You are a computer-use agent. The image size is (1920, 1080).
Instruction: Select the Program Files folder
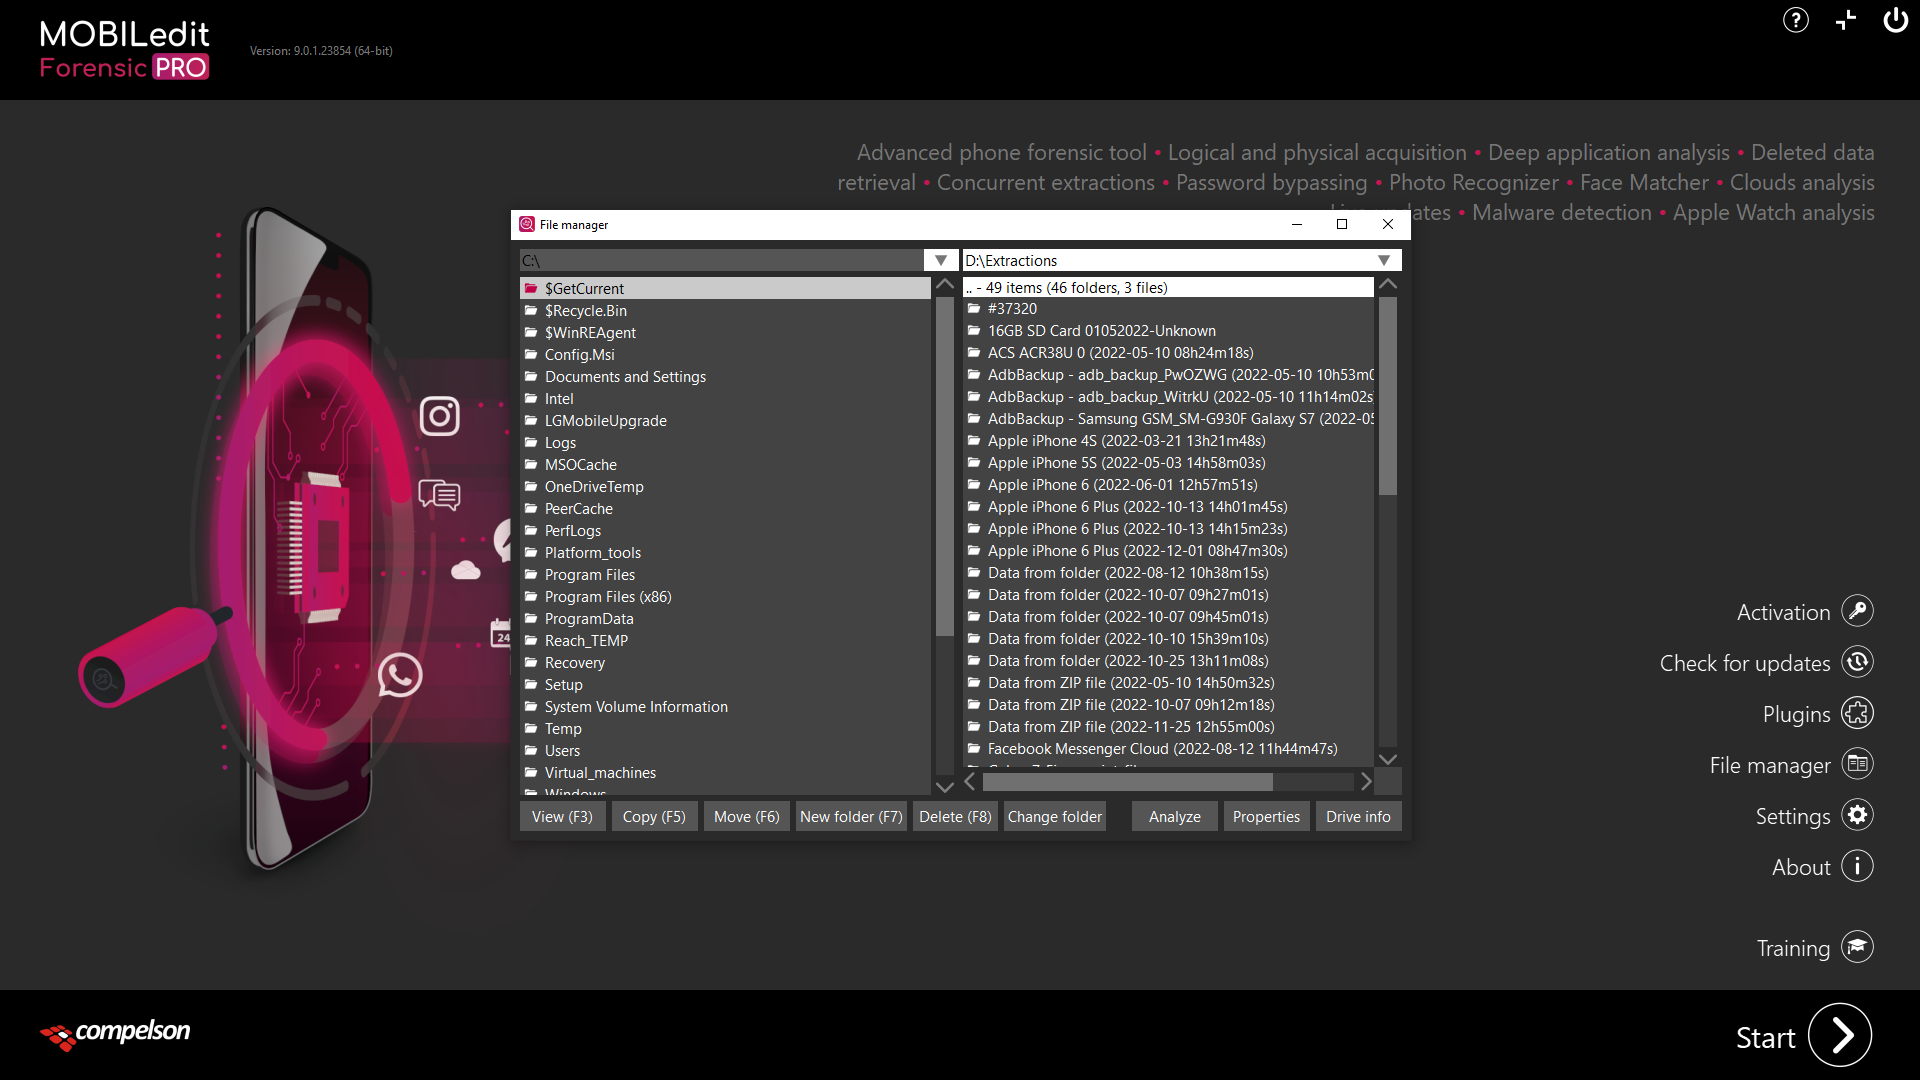coord(589,575)
